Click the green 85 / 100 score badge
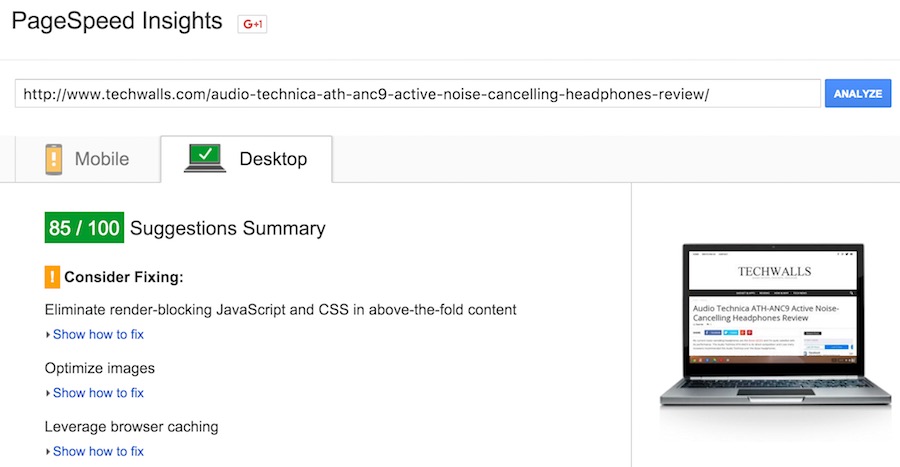 pos(84,228)
